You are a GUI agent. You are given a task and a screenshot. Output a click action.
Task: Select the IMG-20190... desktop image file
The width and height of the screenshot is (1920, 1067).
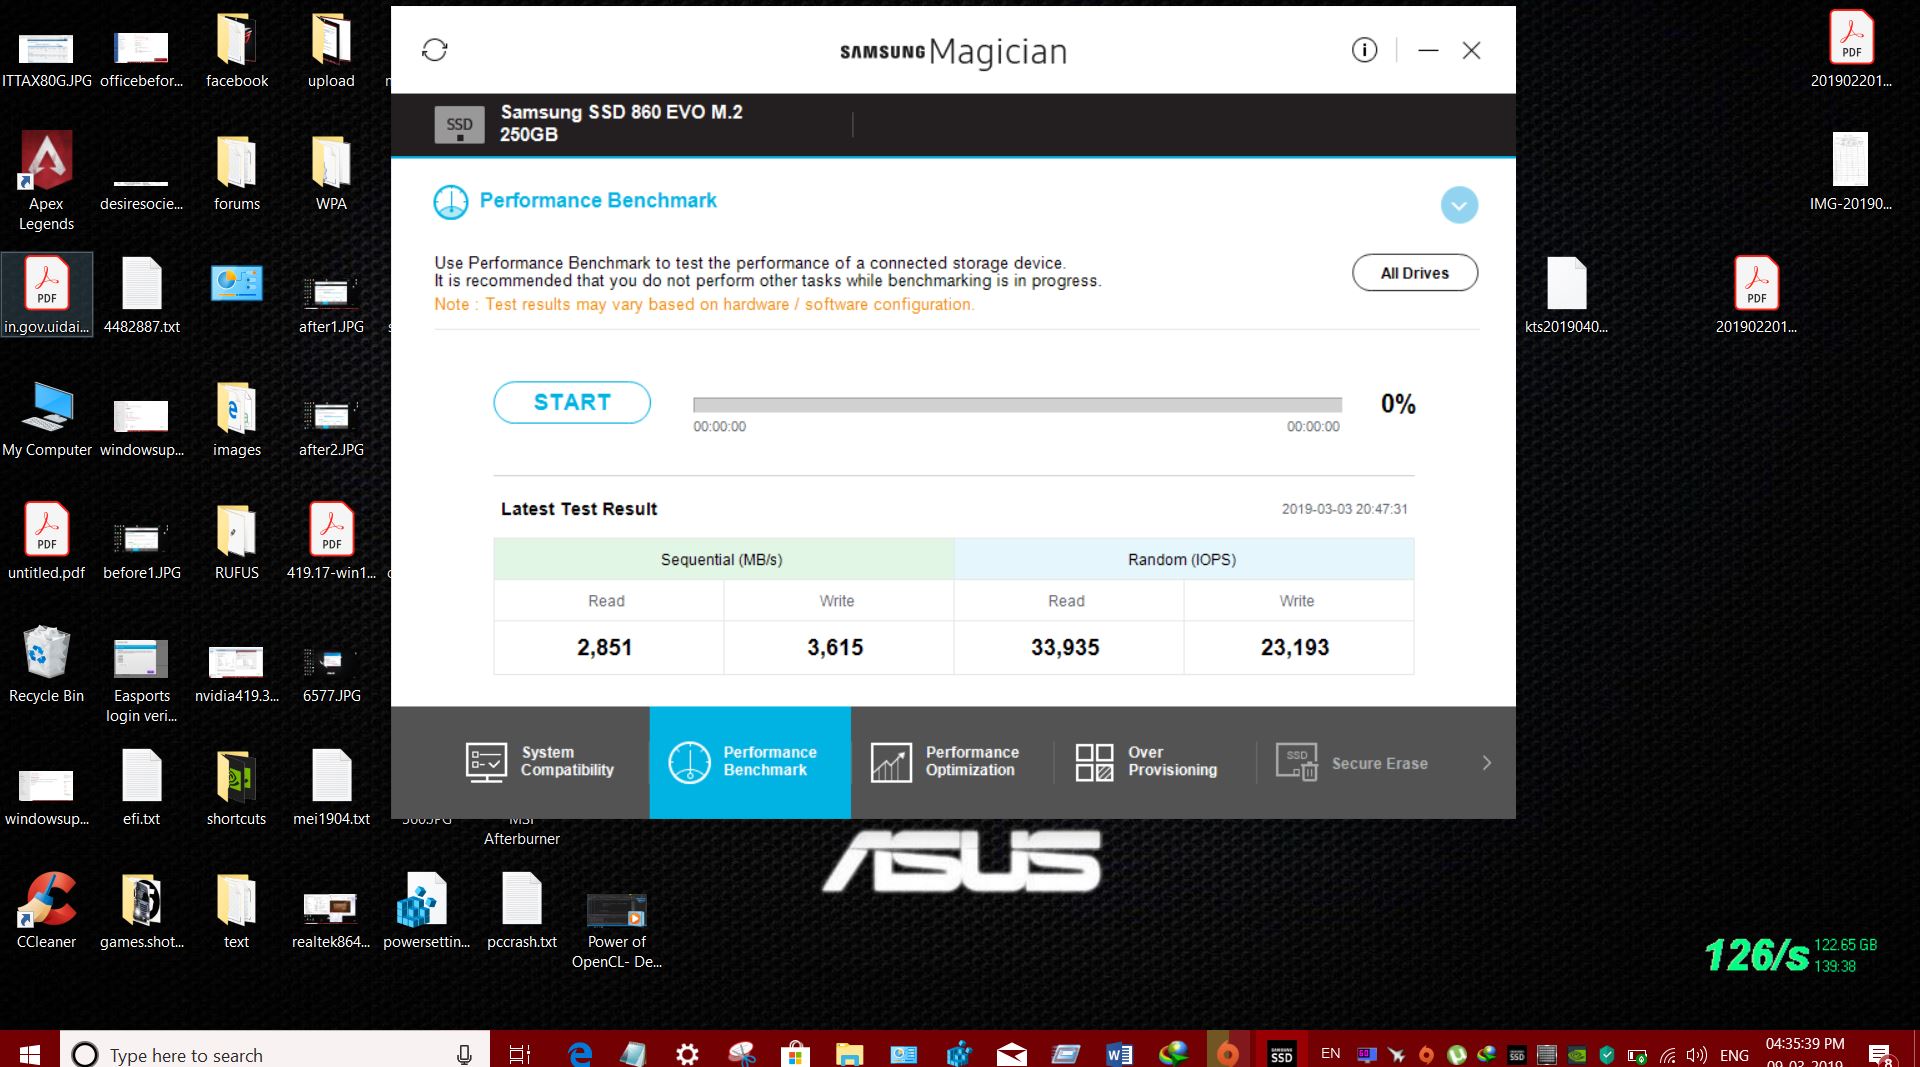tap(1850, 172)
